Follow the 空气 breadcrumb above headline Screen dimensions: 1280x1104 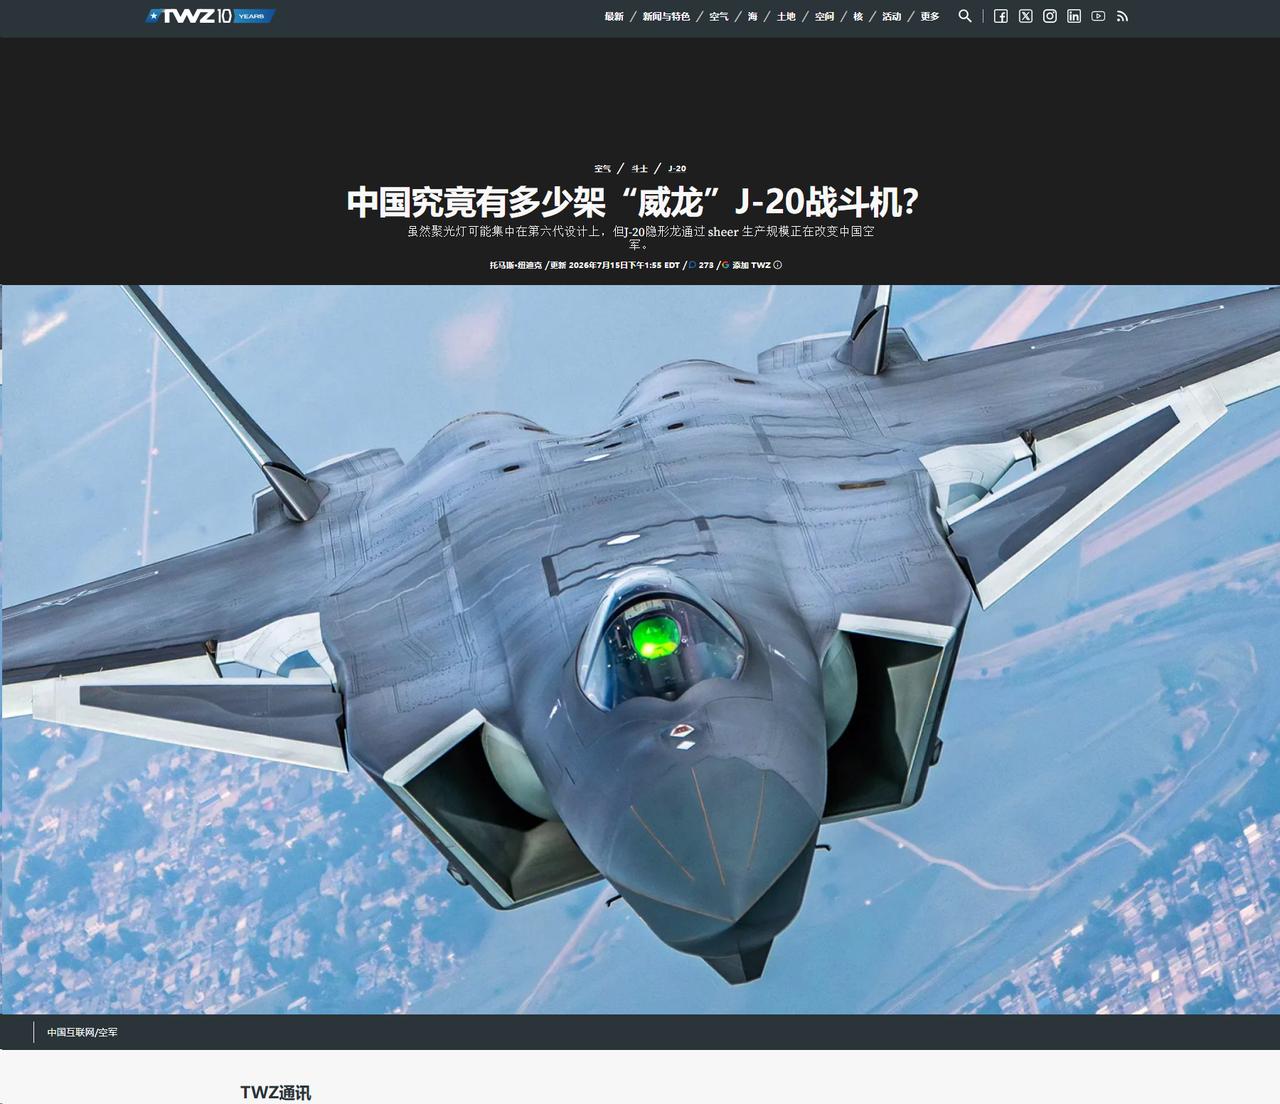602,169
